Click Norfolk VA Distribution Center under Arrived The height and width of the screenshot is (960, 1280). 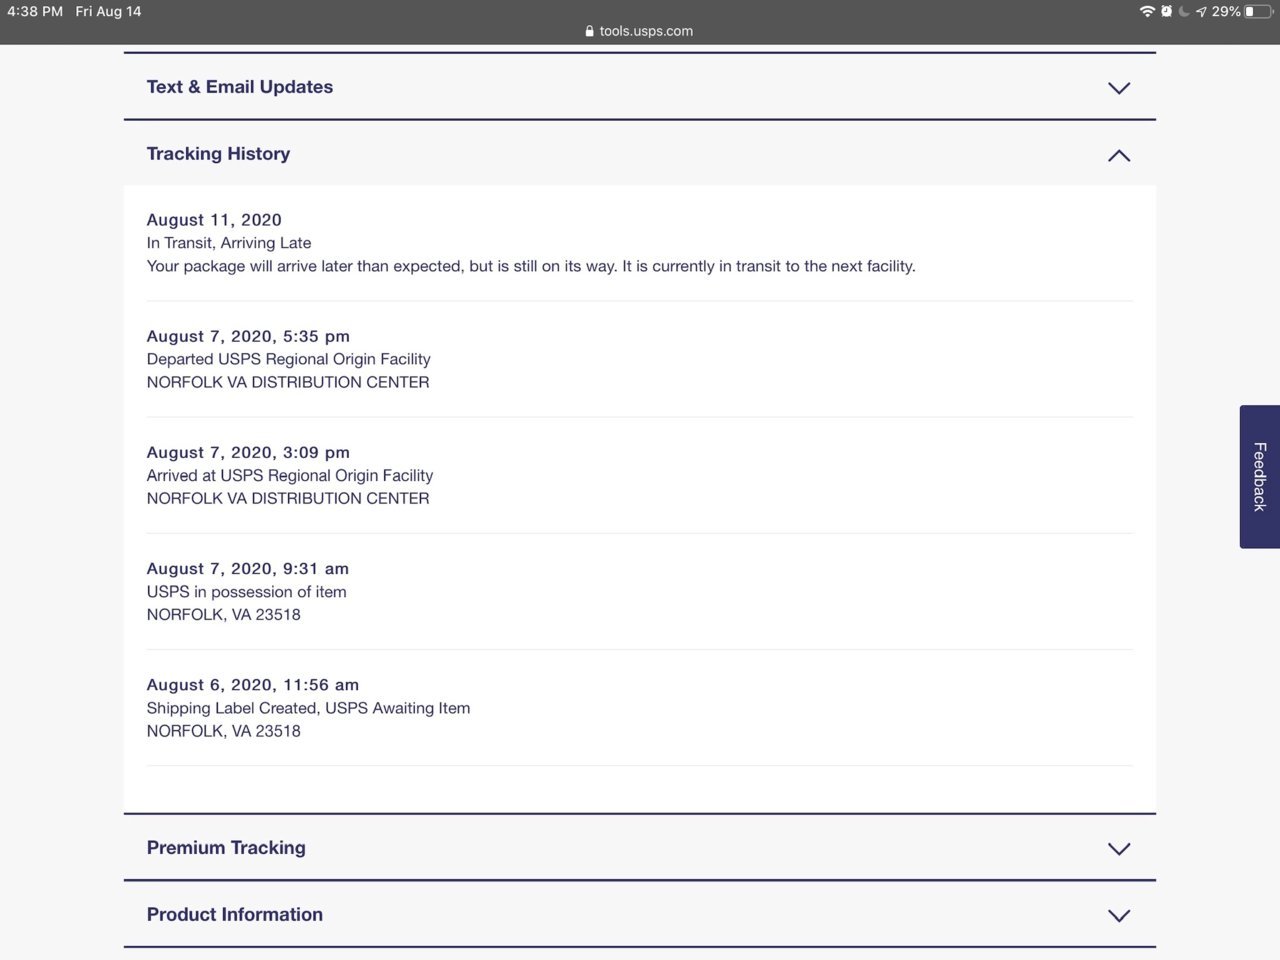[288, 498]
